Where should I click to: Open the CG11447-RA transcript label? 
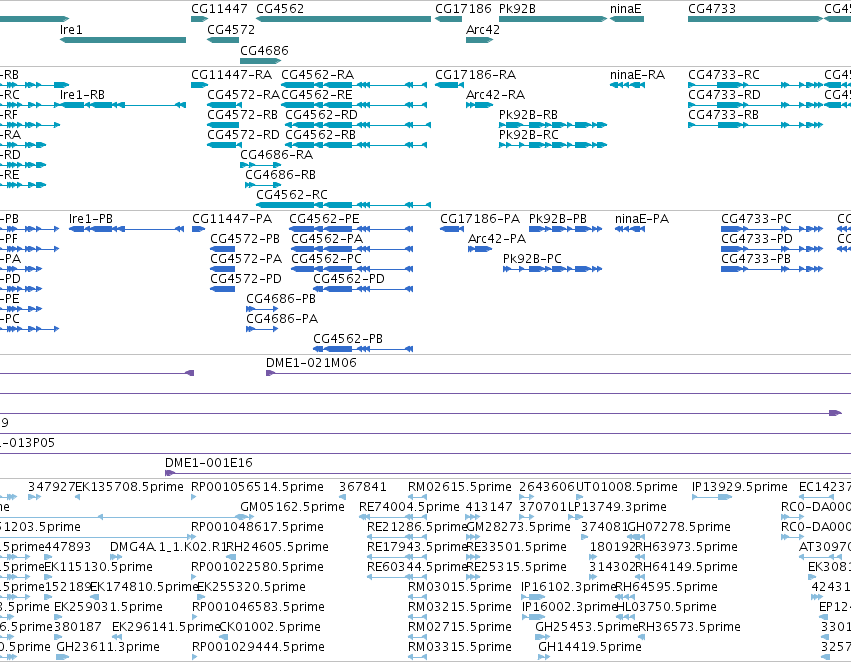[232, 74]
